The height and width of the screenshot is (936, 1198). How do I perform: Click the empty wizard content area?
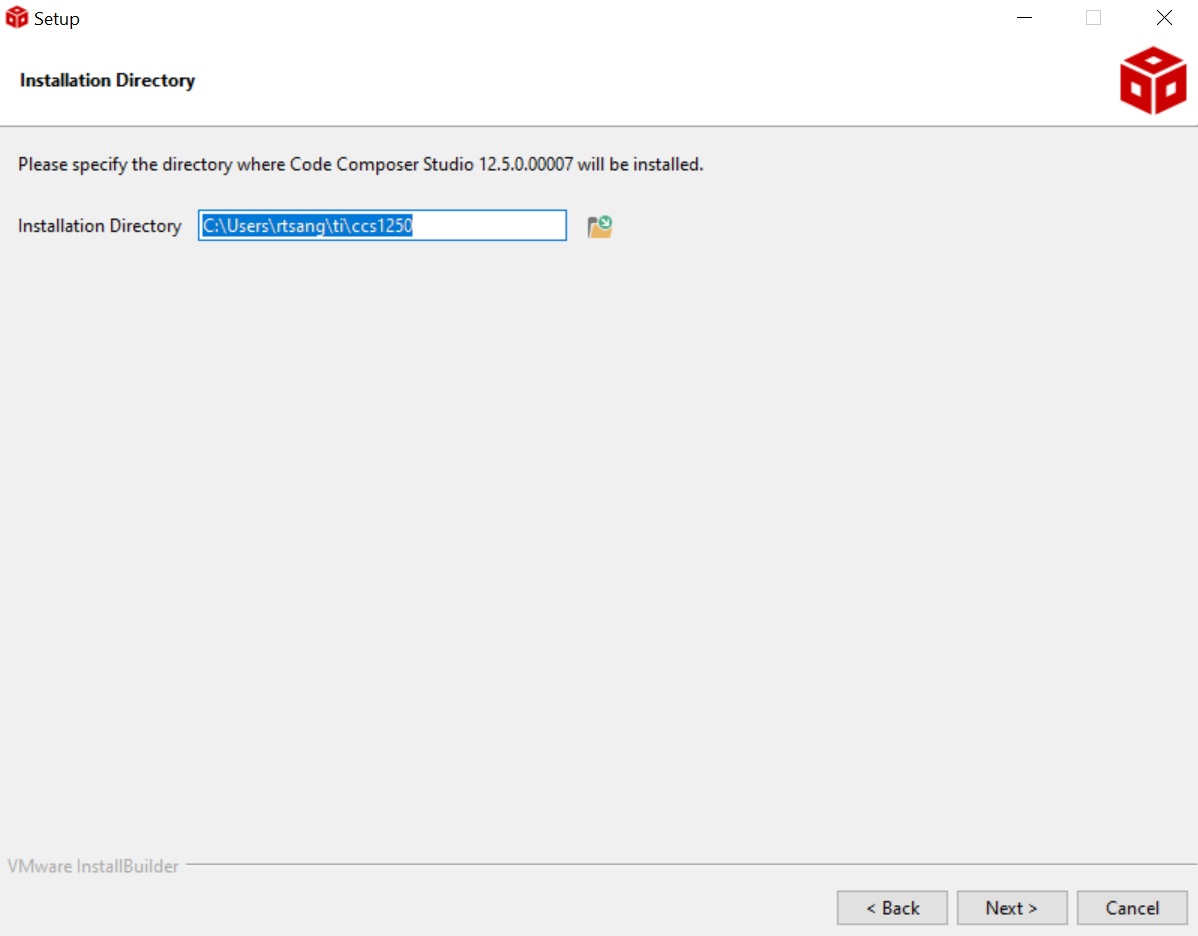click(600, 550)
